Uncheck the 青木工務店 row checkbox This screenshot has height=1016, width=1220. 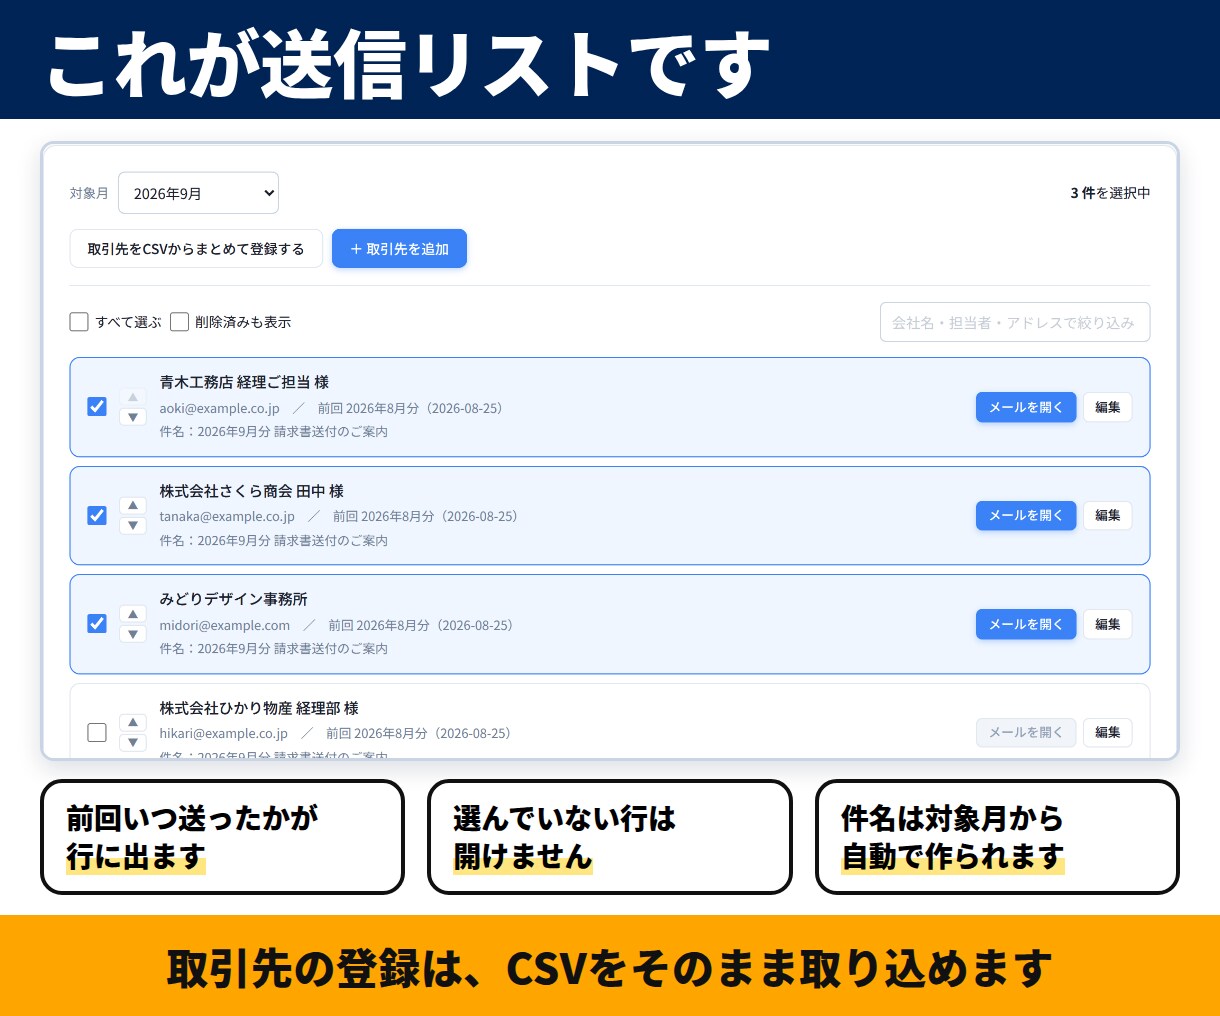click(97, 407)
